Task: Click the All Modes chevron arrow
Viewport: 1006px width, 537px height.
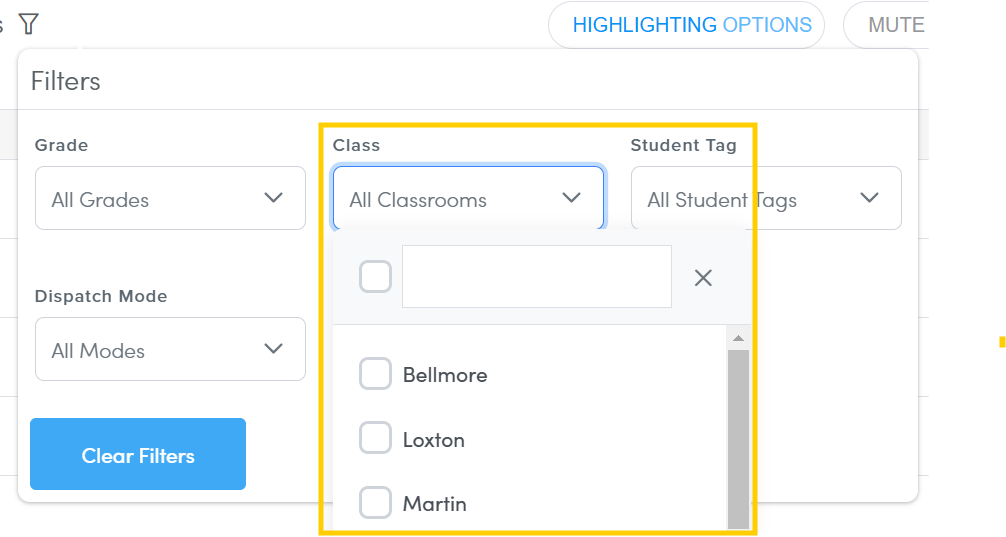Action: (274, 348)
